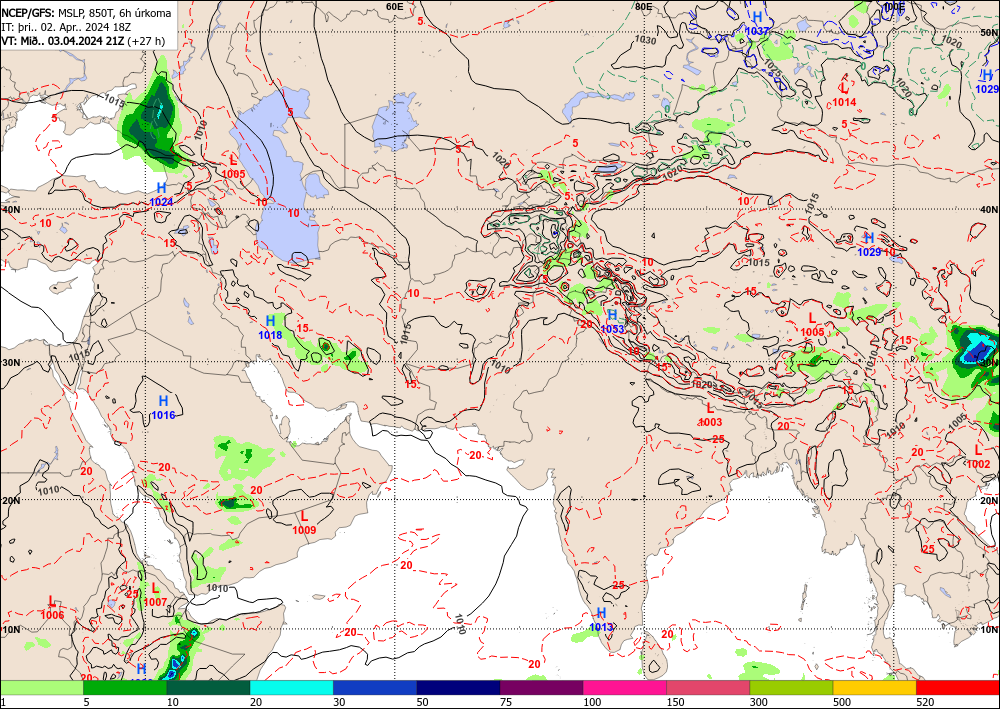Viewport: 1000px width, 709px height.
Task: Click the hot pink 100–150 legend swatch
Action: pos(625,687)
